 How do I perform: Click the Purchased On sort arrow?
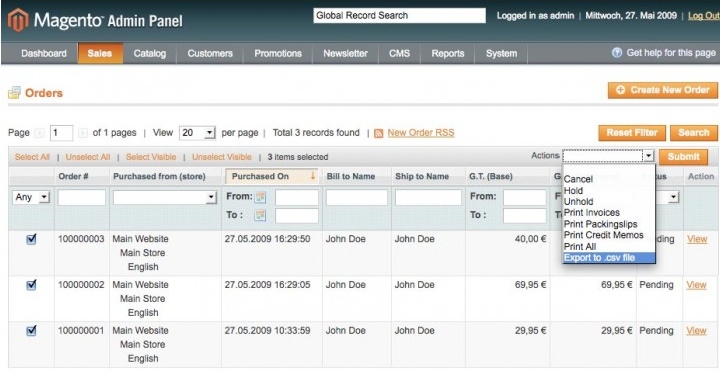[313, 176]
